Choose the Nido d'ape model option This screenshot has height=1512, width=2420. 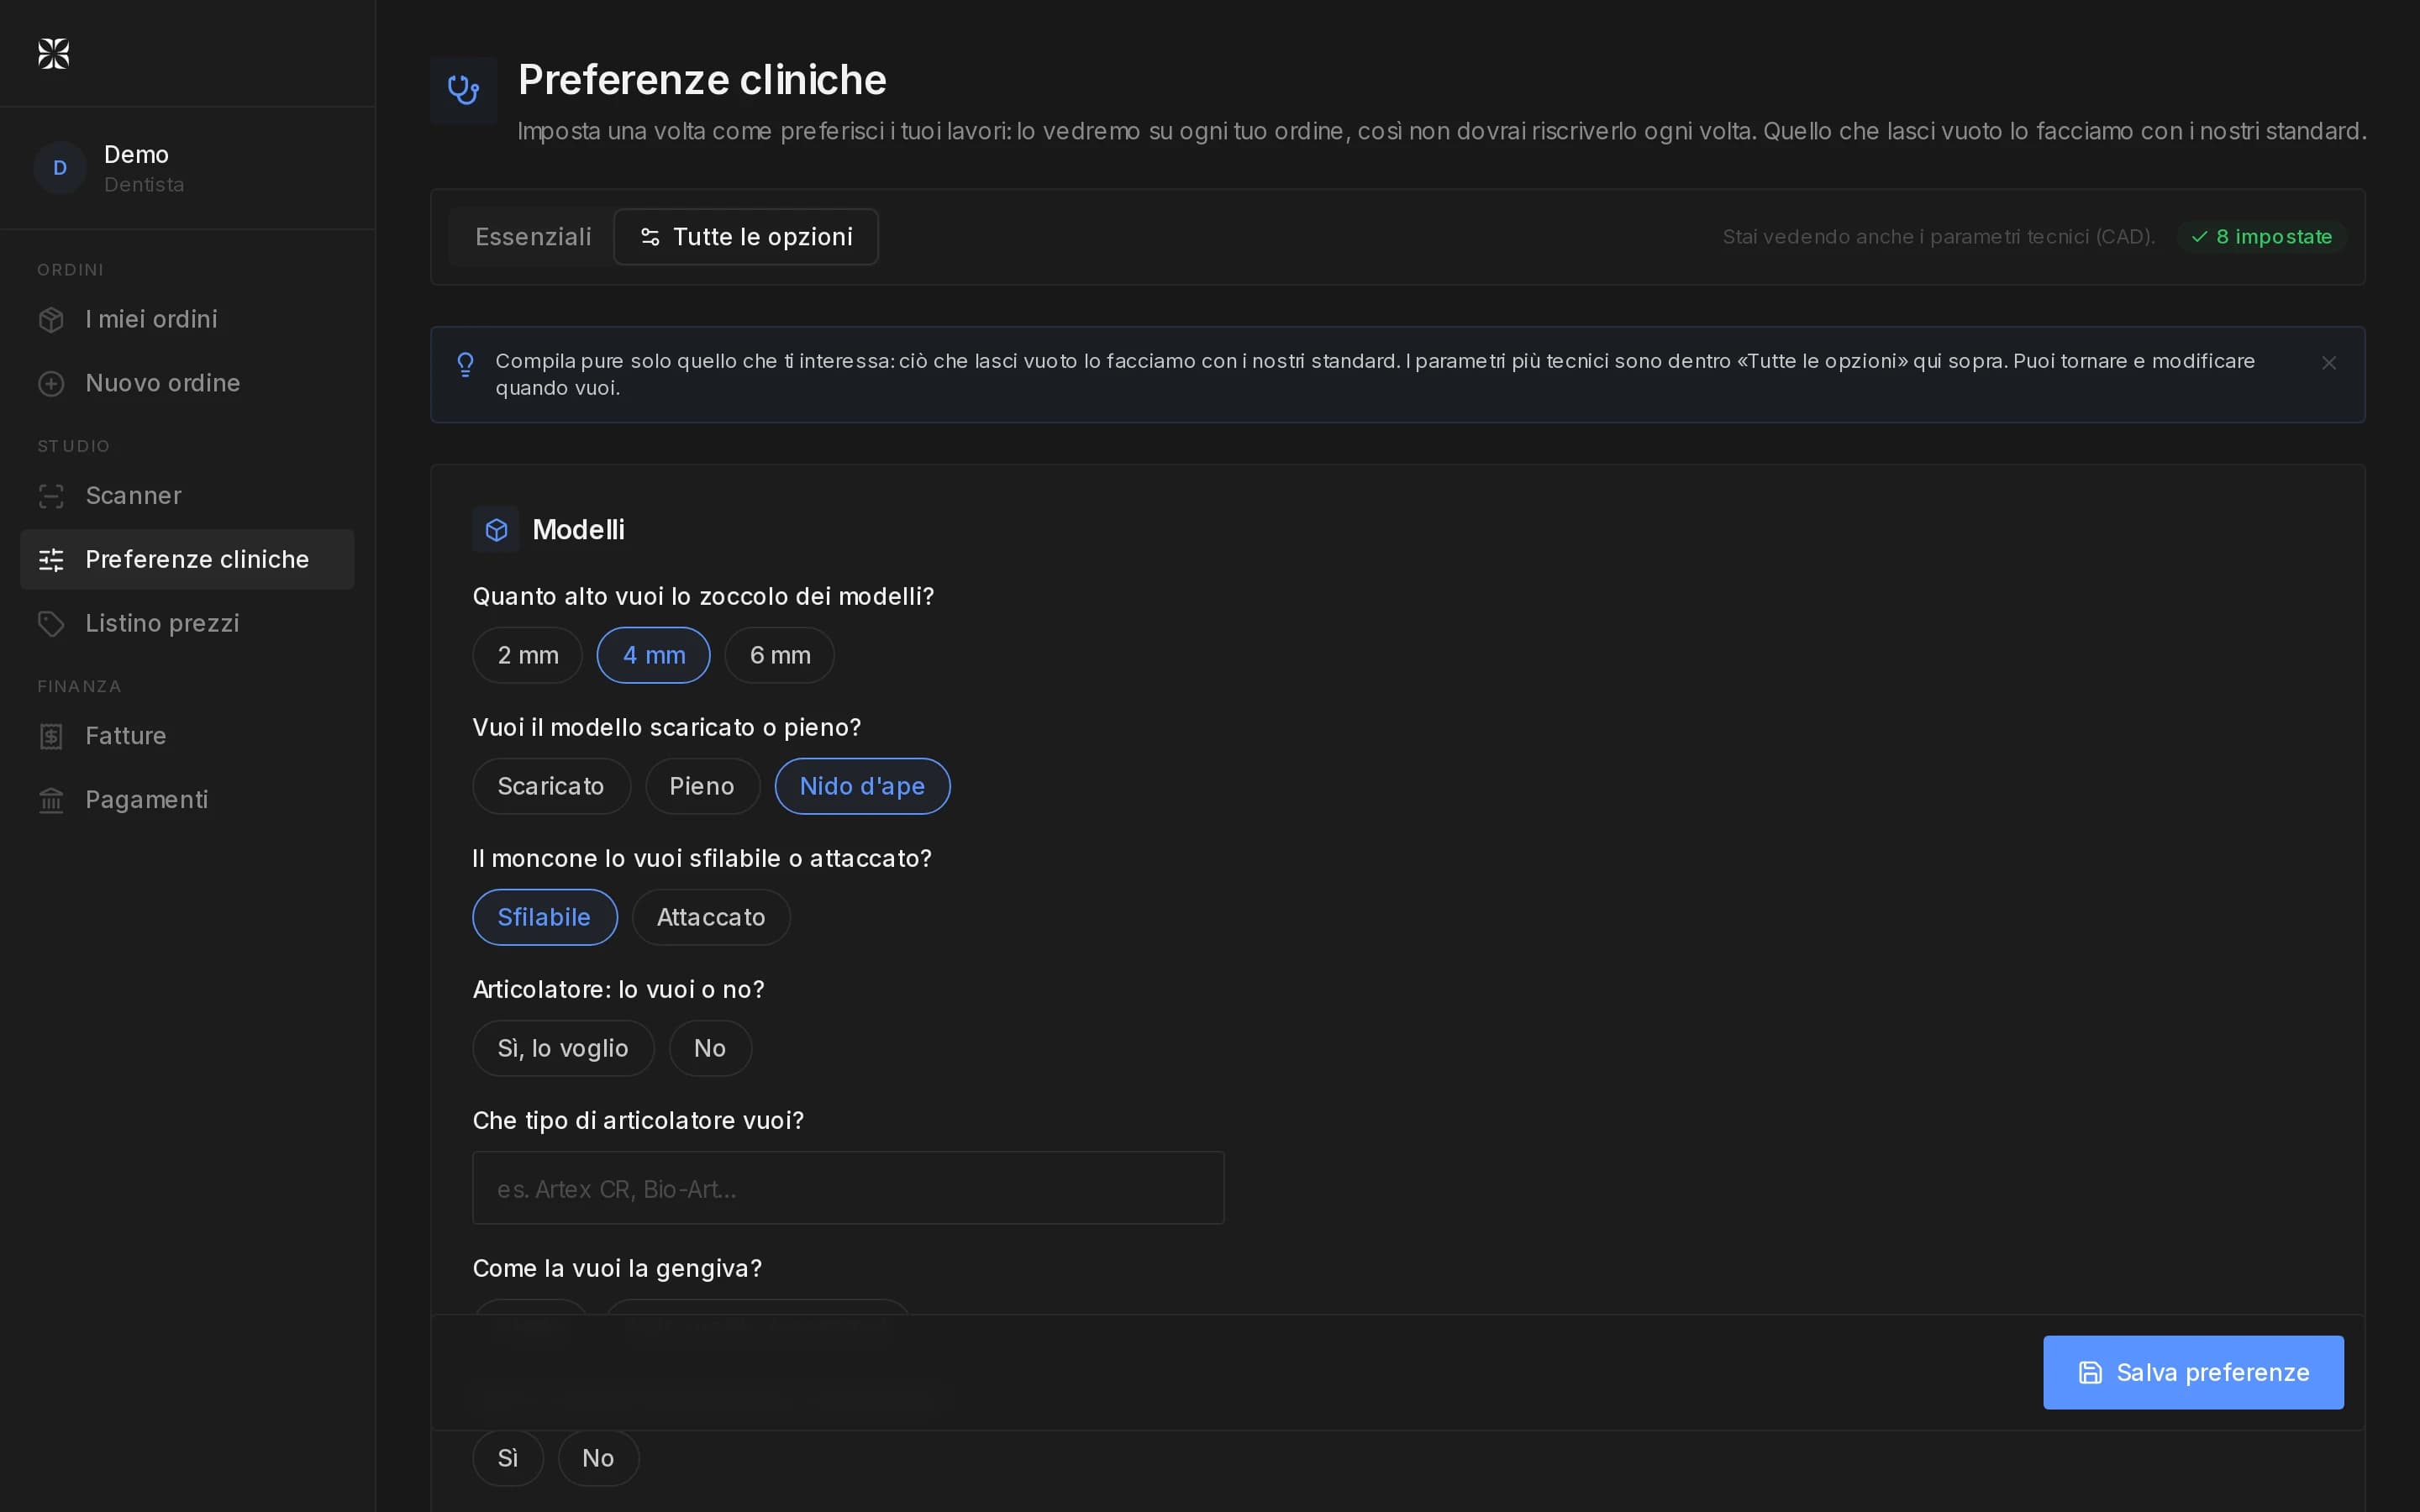(862, 786)
